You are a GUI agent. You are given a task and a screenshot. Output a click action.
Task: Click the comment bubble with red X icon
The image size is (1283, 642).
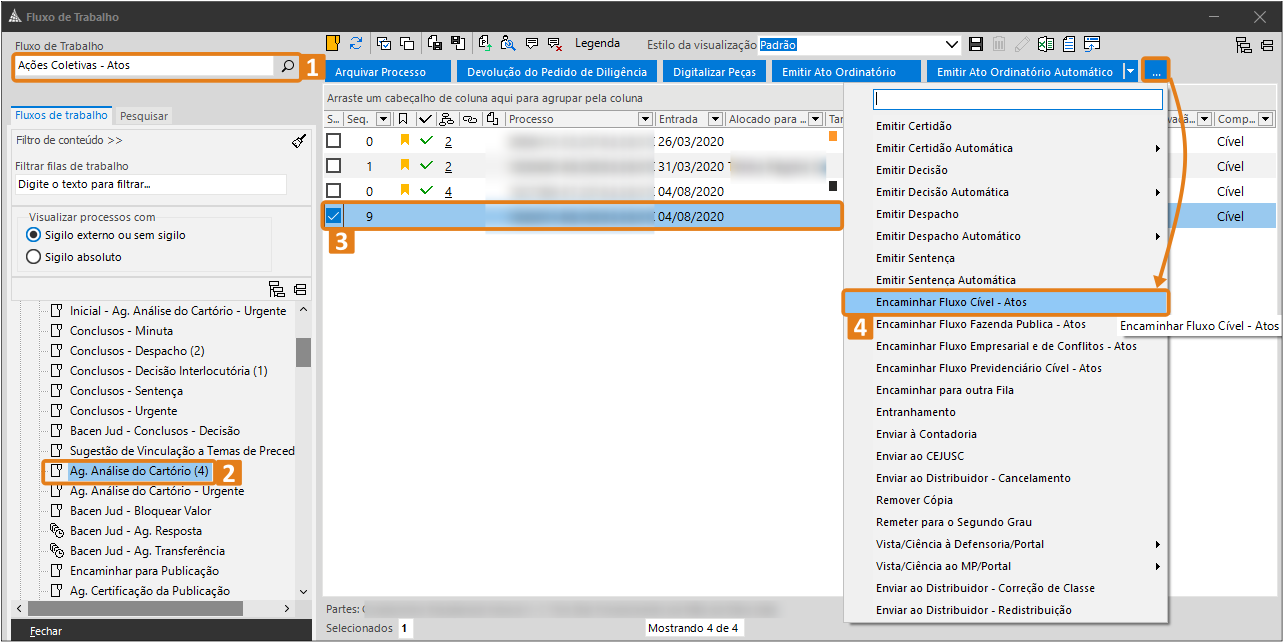(556, 43)
